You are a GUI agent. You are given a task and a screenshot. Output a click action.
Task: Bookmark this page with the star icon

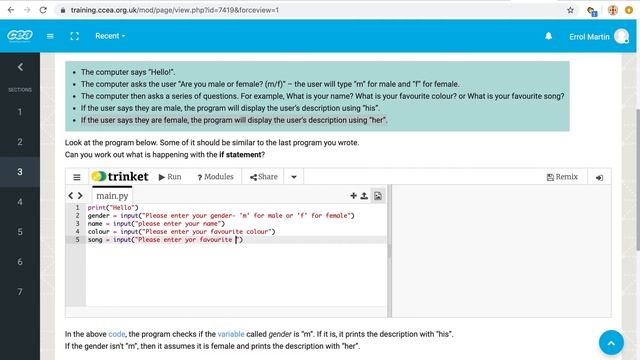coord(570,10)
